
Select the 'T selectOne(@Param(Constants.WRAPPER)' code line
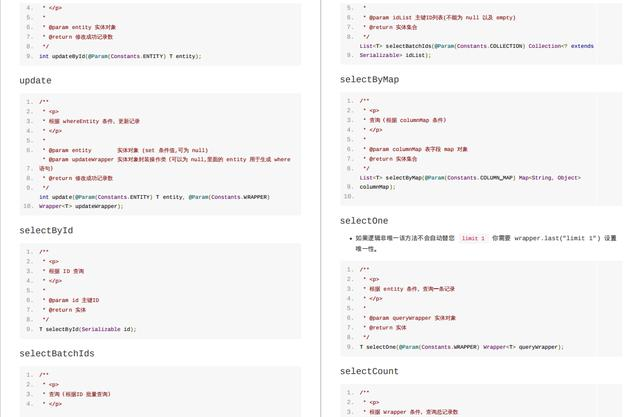(461, 347)
